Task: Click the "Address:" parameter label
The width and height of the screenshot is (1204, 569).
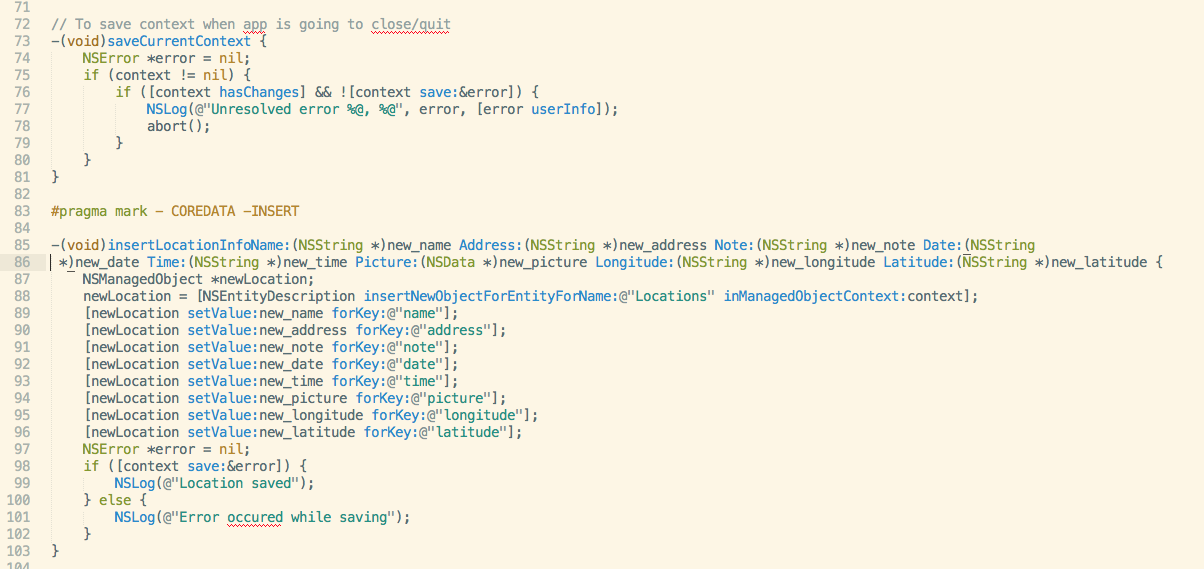Action: pos(491,245)
